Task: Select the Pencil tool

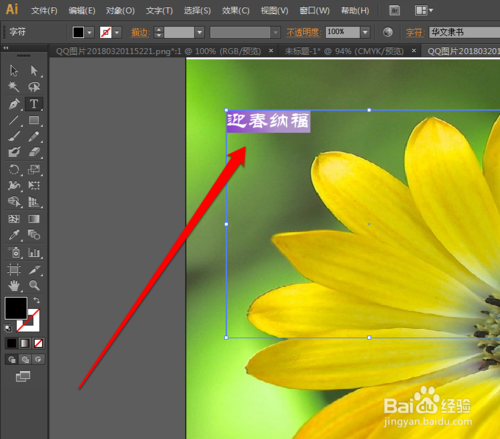Action: pyautogui.click(x=34, y=136)
